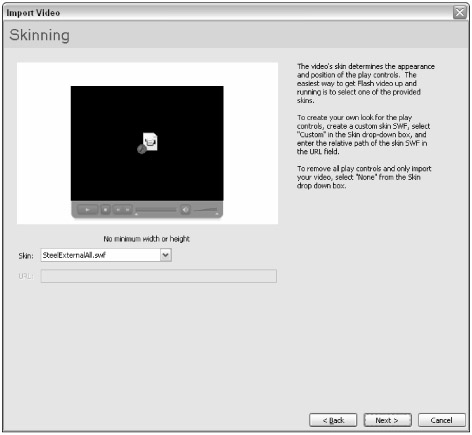Click the 'Skin:' label
The image size is (472, 435).
click(x=26, y=256)
